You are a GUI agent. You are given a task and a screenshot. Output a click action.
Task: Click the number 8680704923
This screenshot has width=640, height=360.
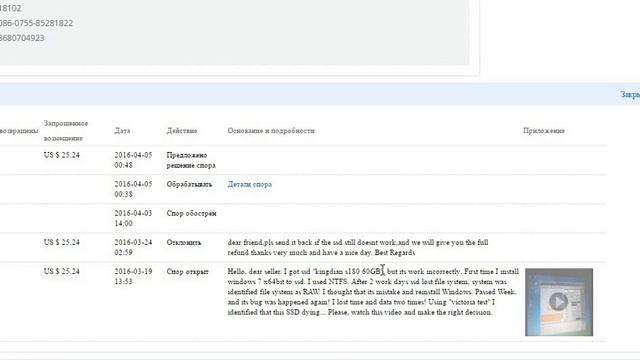click(x=22, y=38)
